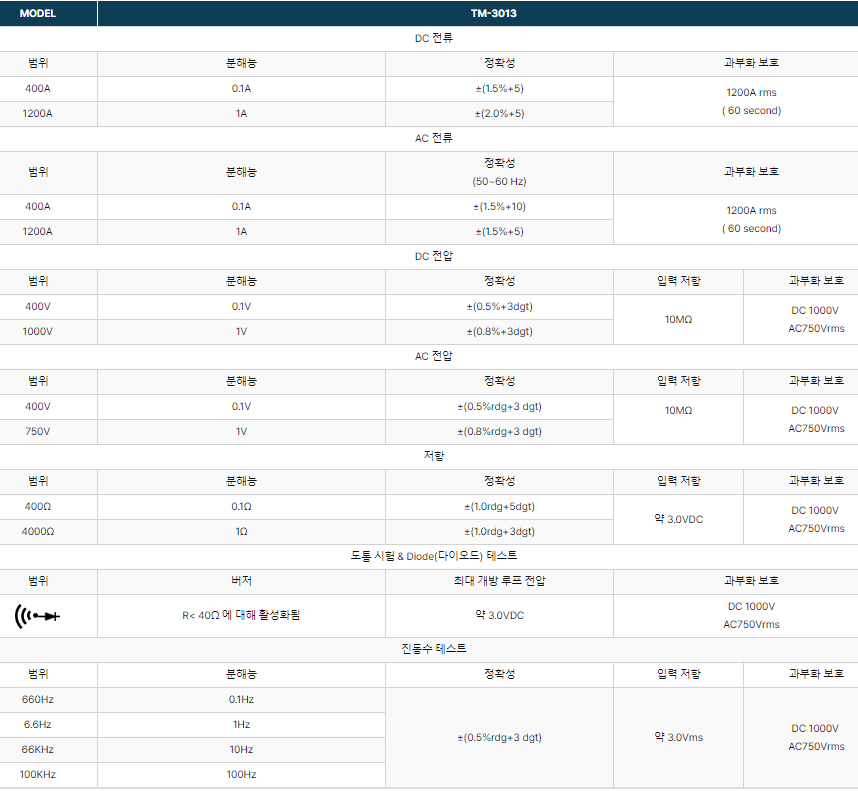Select the 750V range cell
The width and height of the screenshot is (858, 791).
coord(38,431)
